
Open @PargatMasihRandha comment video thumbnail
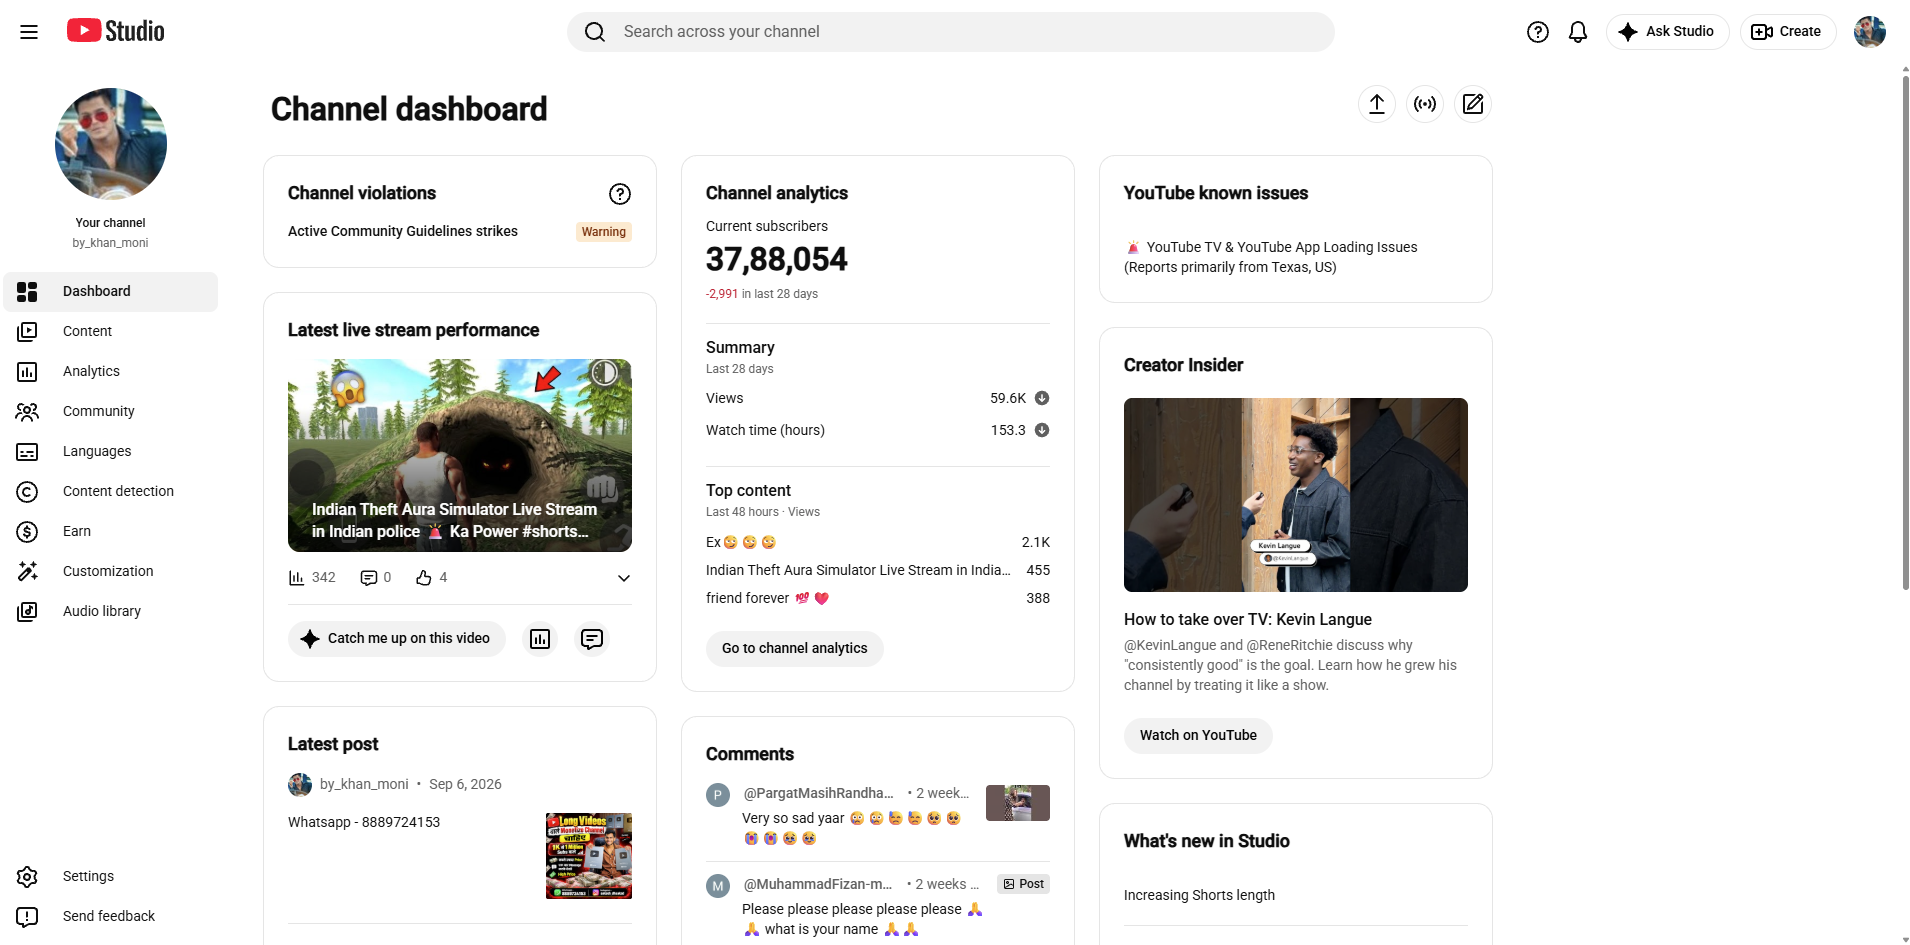click(1018, 803)
